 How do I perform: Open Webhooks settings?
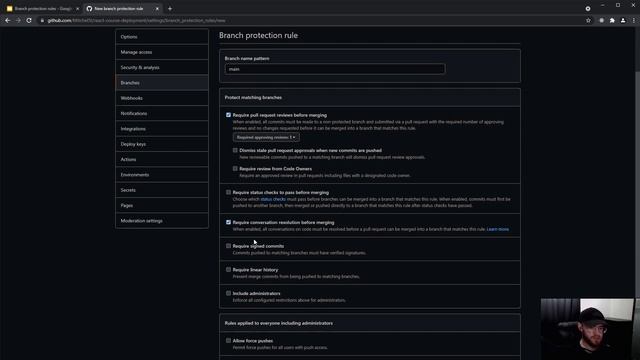point(162,98)
